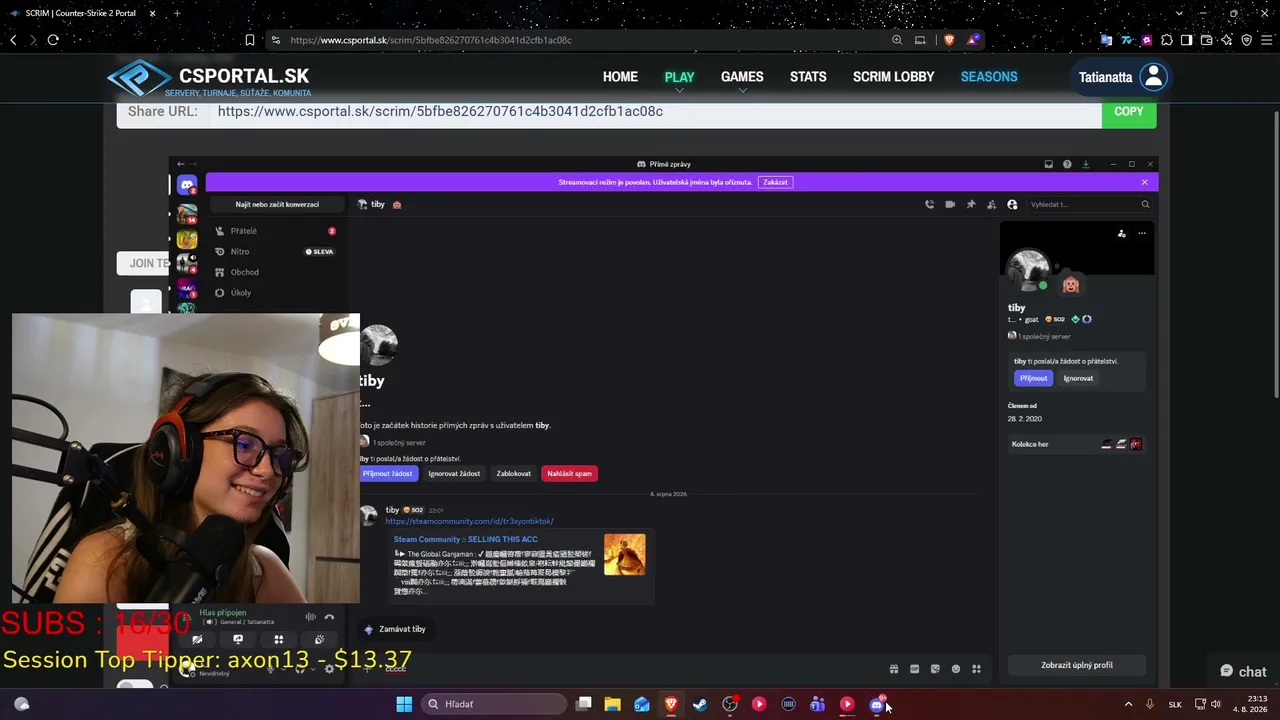Open Brave Shields lion icon

[x=949, y=40]
